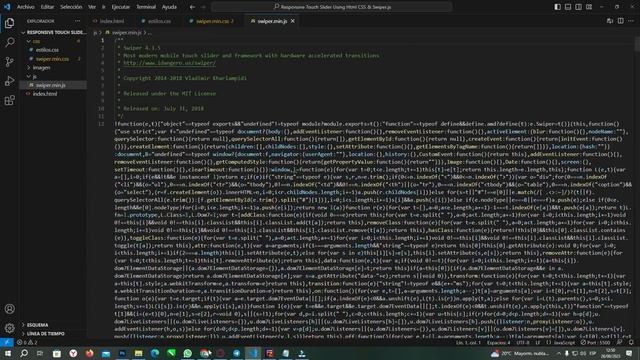Click the VS Code logo icon
This screenshot has height=360, width=640.
coord(7,7)
